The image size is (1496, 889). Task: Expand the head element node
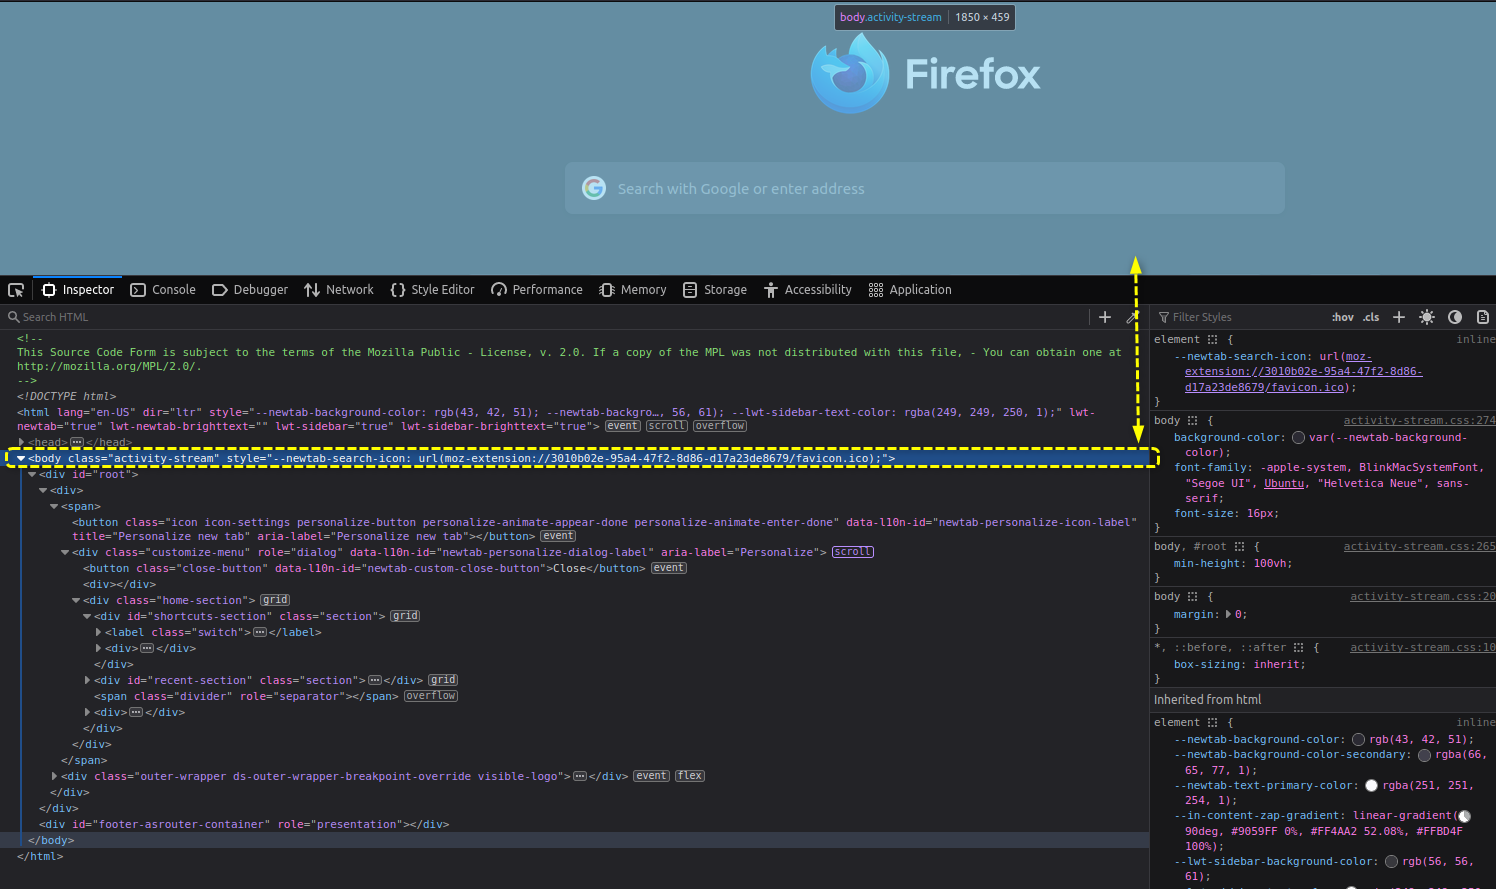[21, 442]
